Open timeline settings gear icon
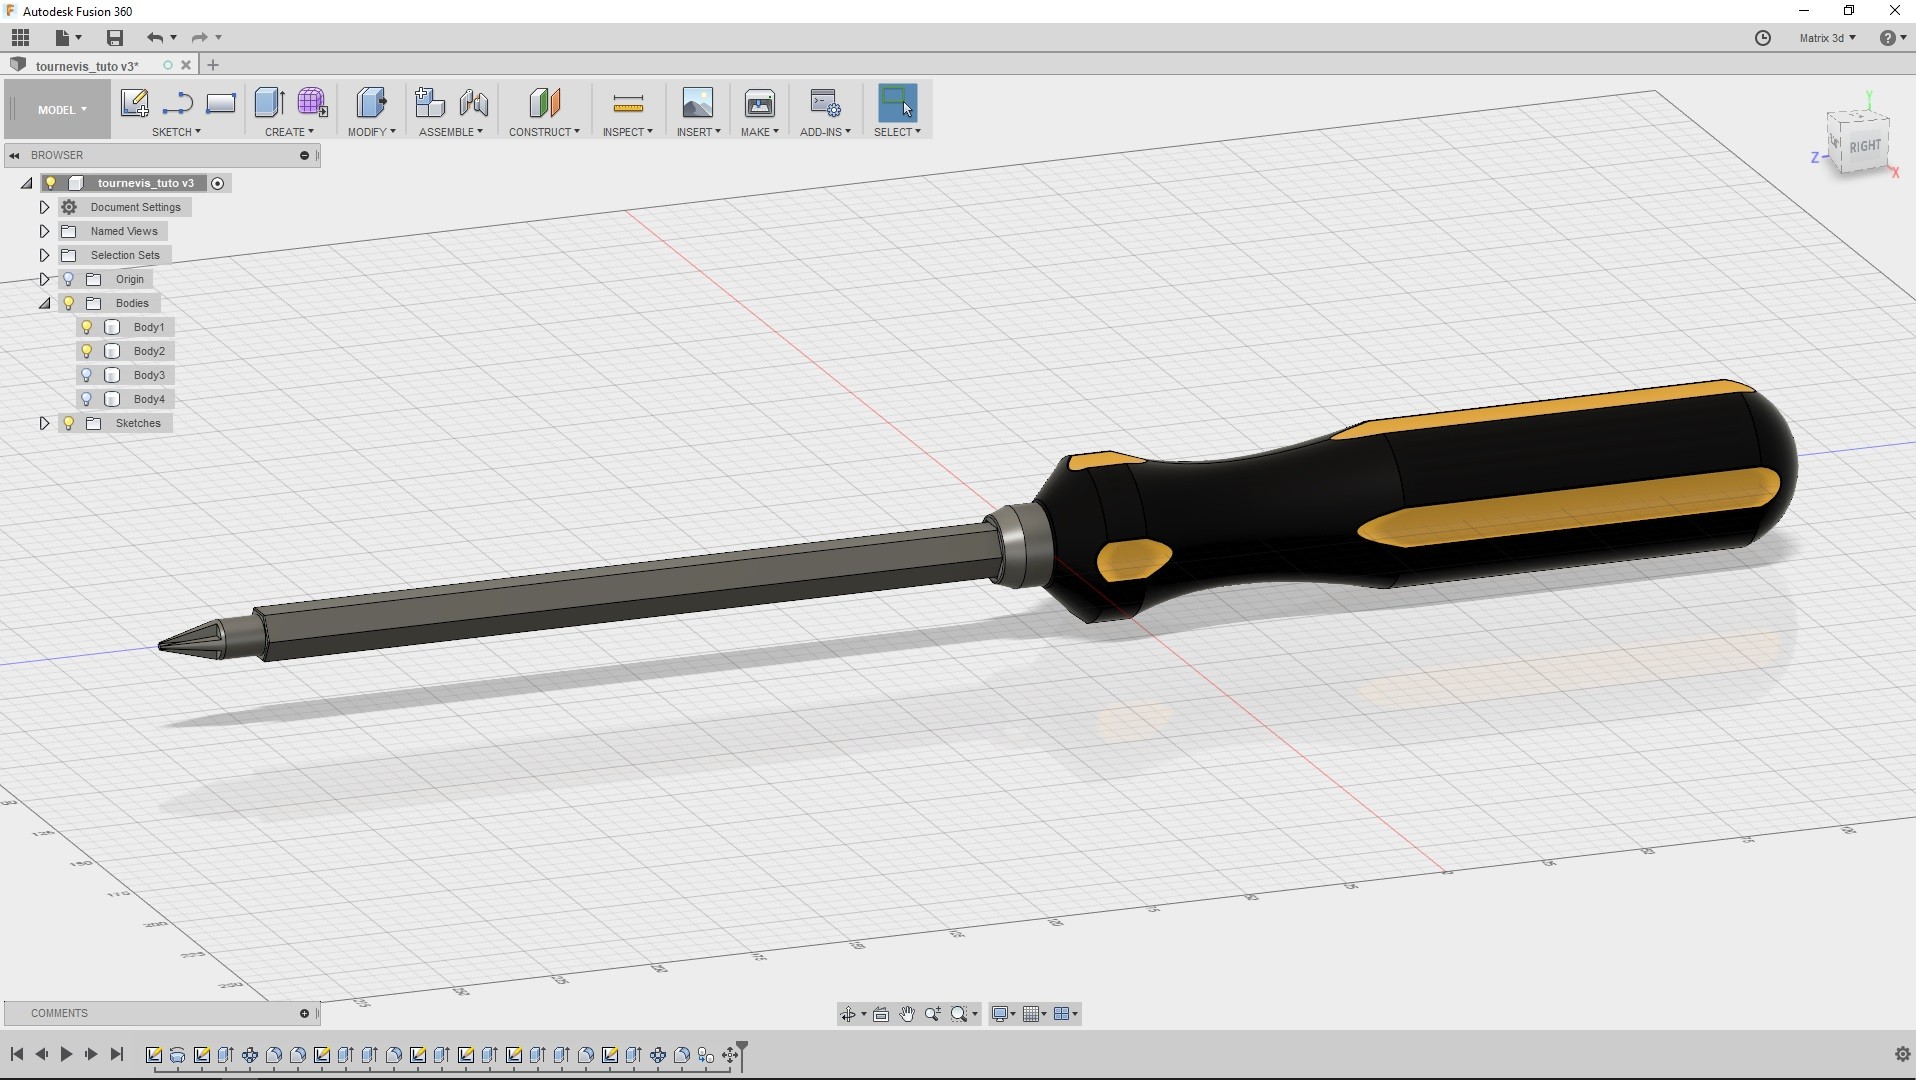The width and height of the screenshot is (1916, 1080). click(1902, 1054)
